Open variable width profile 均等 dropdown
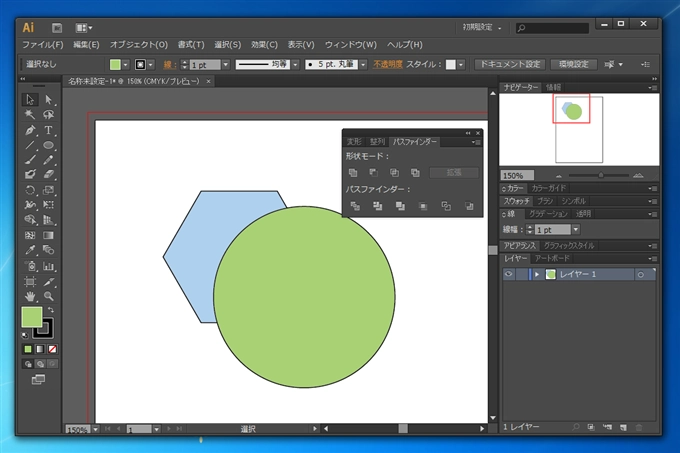Screen dimensions: 680x453 295,65
